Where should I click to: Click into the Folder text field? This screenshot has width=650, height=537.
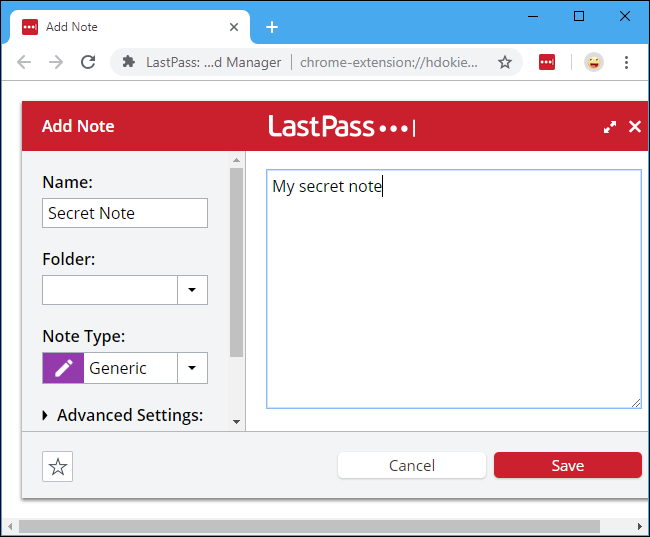click(x=110, y=290)
